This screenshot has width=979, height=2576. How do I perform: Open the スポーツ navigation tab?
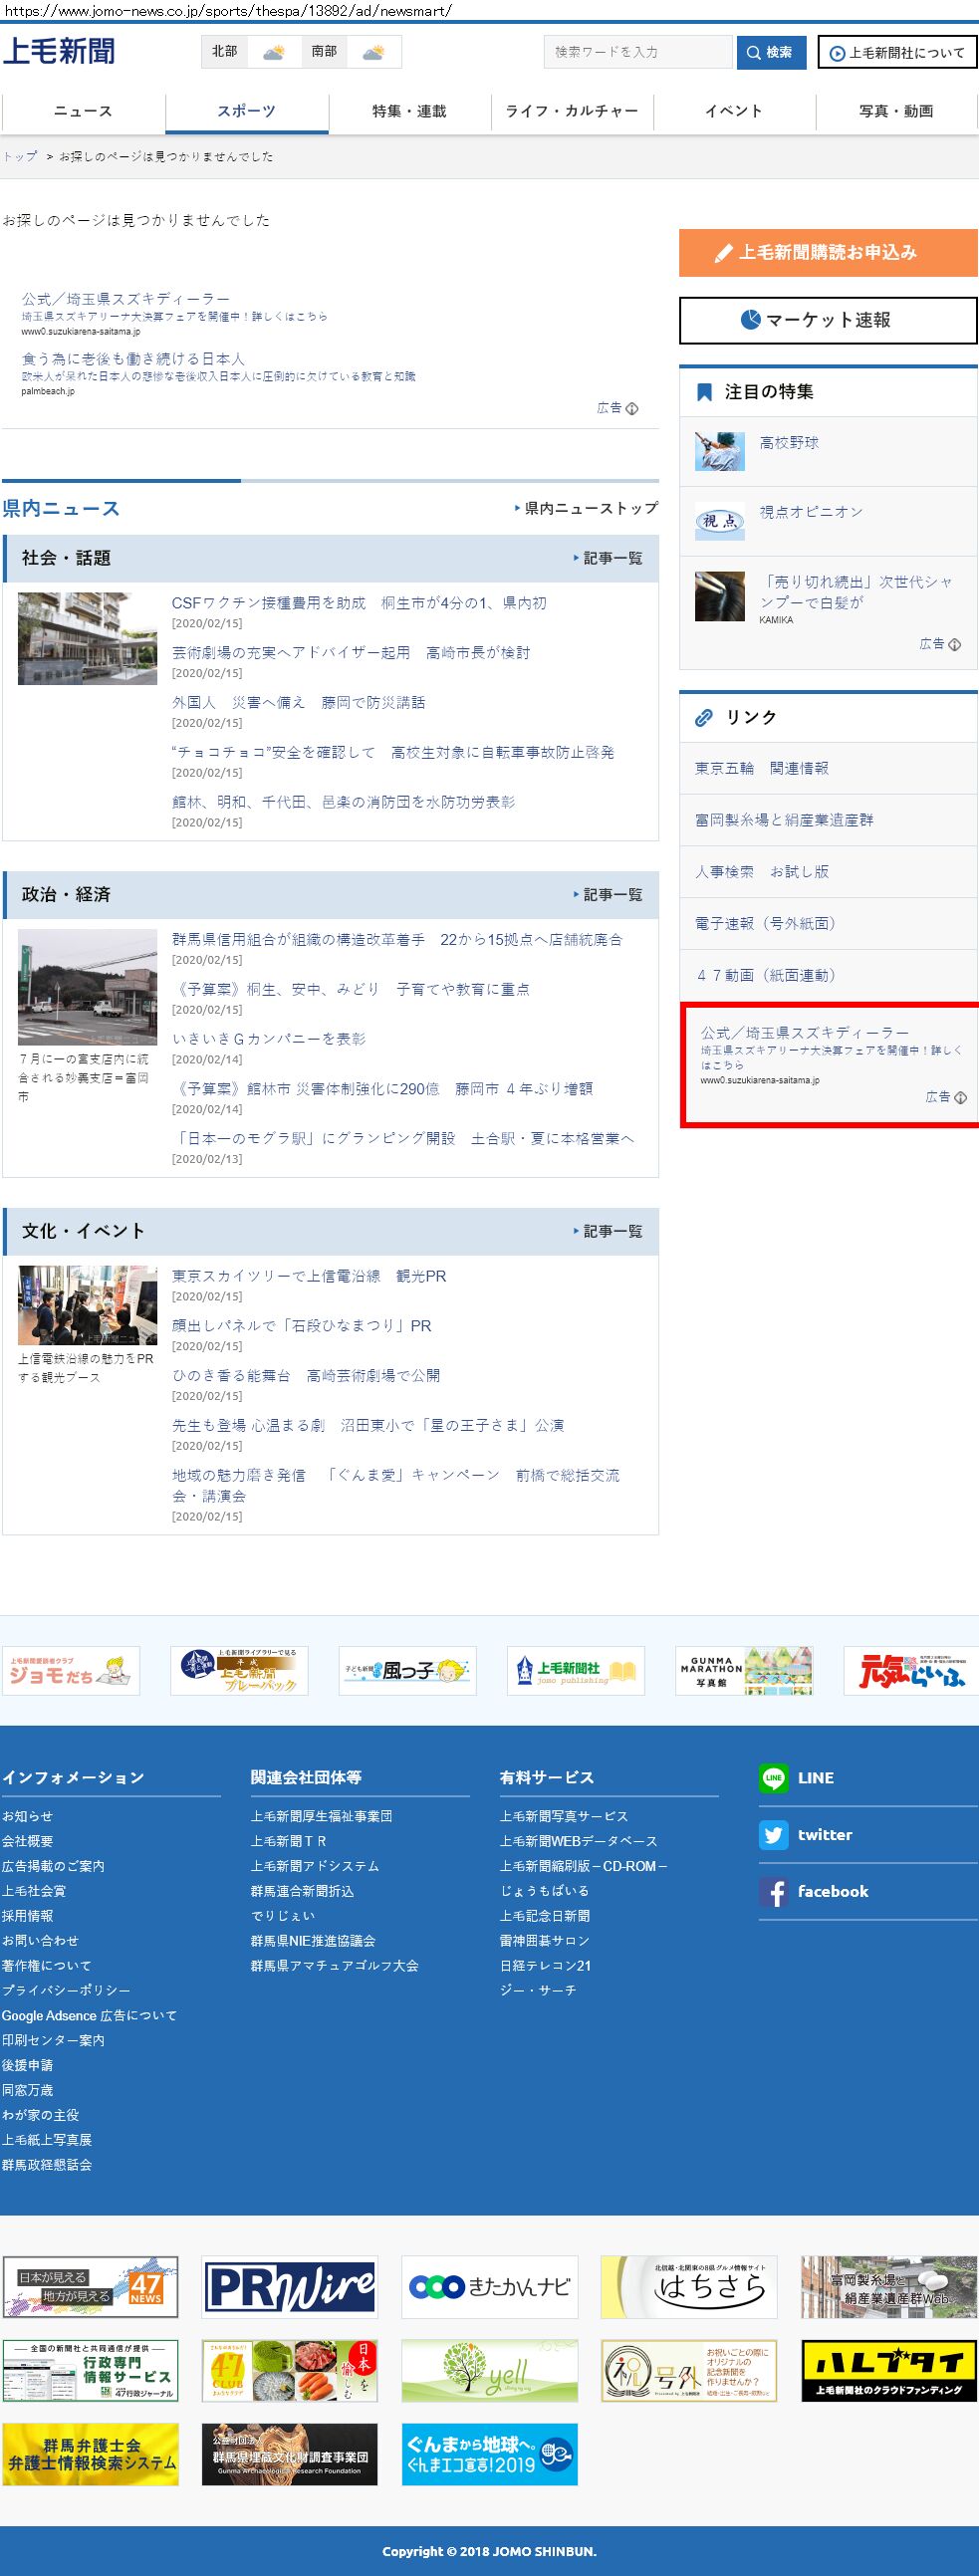pyautogui.click(x=246, y=111)
